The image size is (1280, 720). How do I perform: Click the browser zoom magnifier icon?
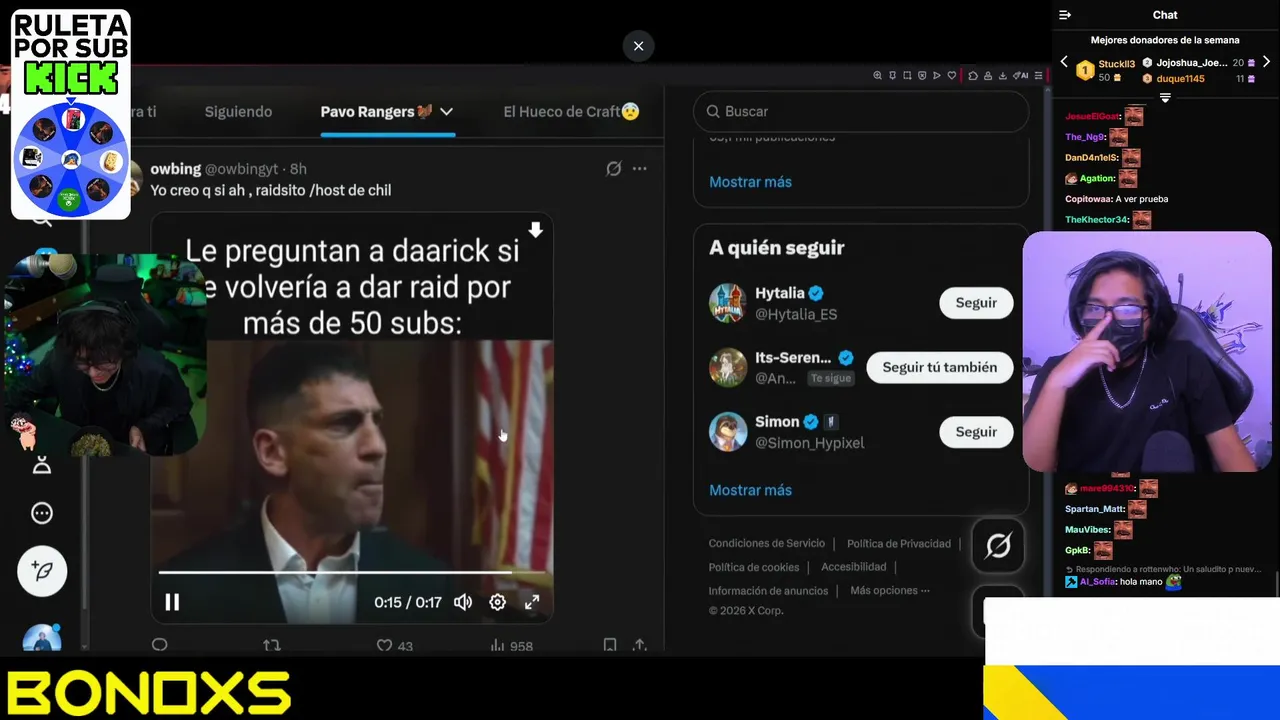(x=877, y=75)
